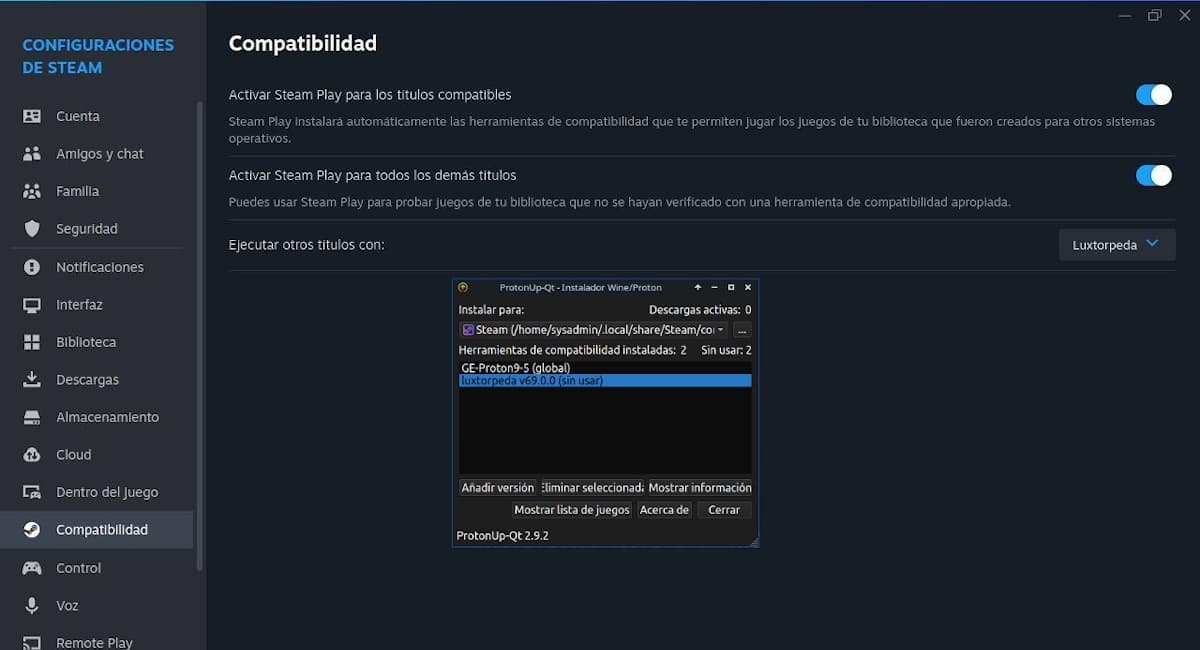Screen dimensions: 1200x650
Task: Click the Control gamepad icon
Action: pos(32,568)
